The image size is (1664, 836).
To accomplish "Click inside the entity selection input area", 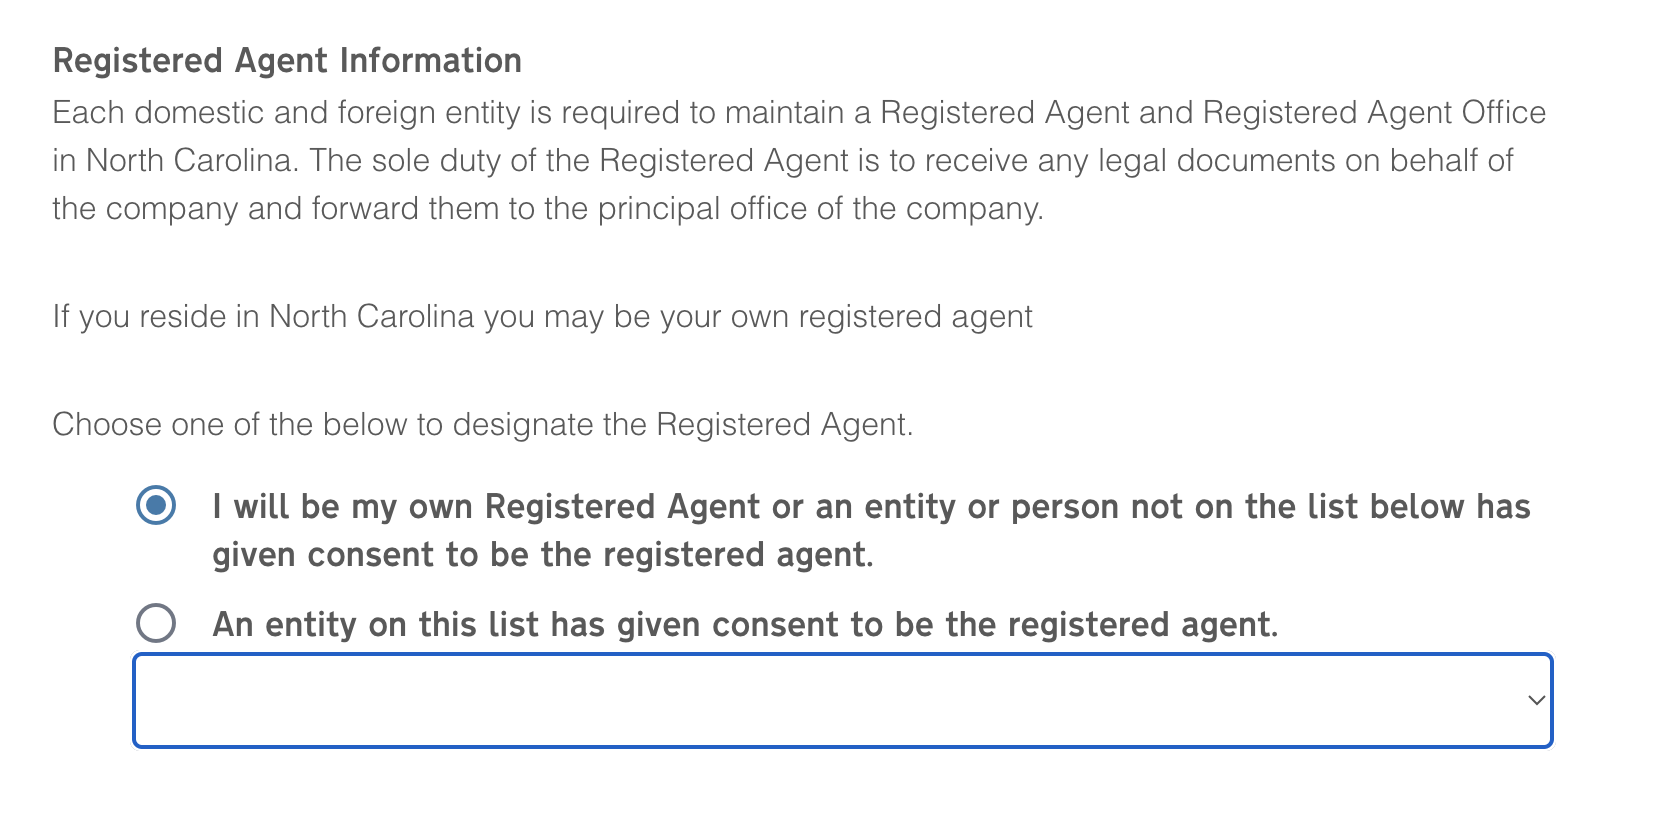I will pos(700,700).
